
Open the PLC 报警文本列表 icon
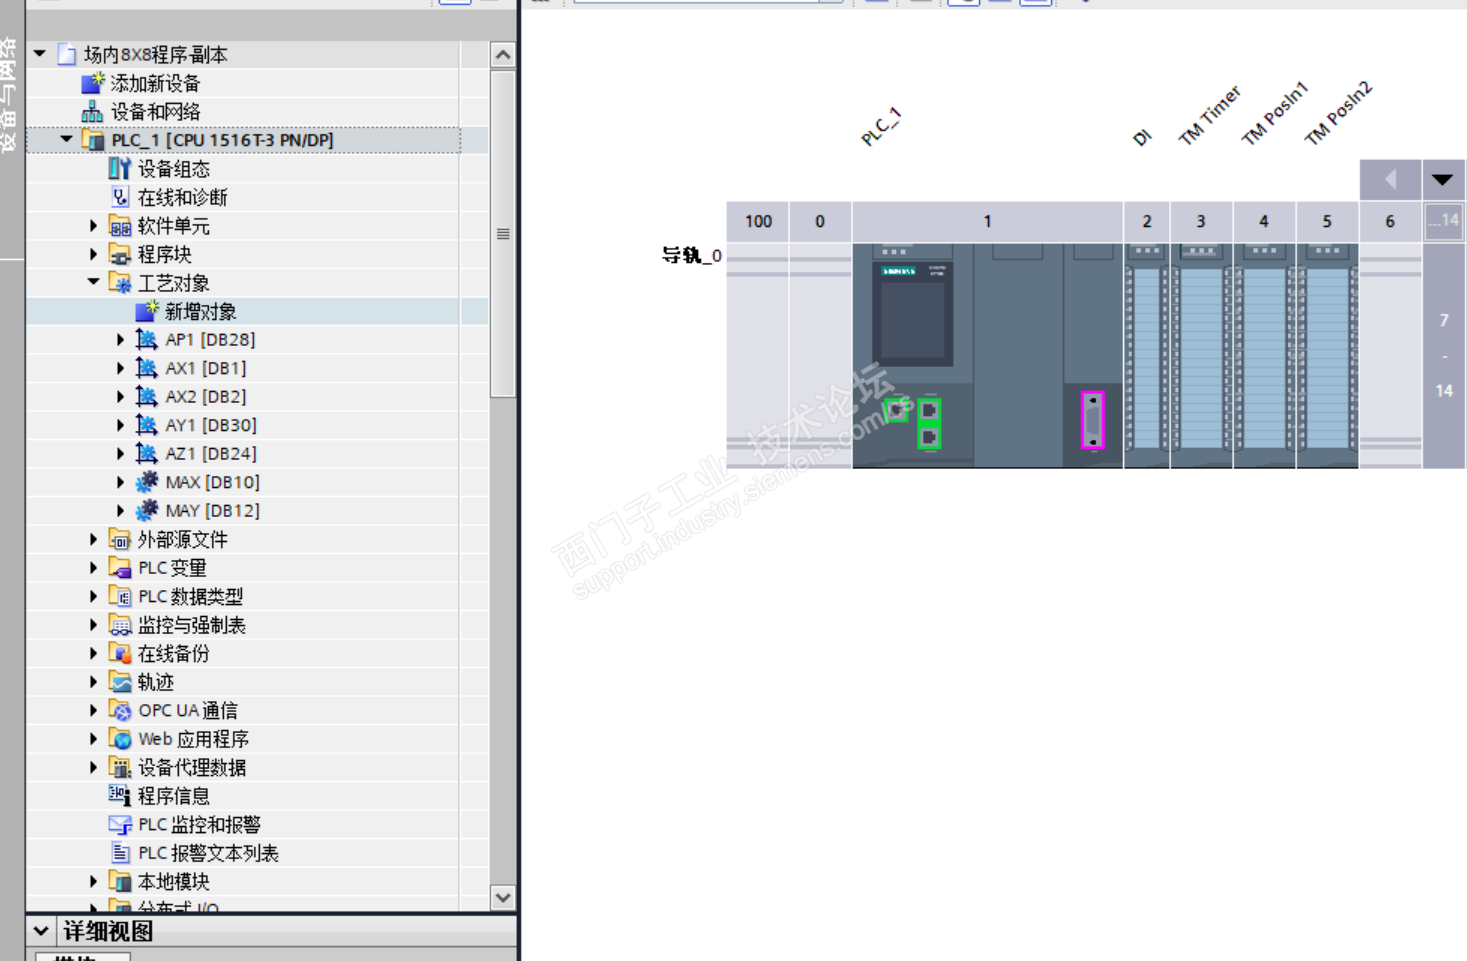point(120,853)
